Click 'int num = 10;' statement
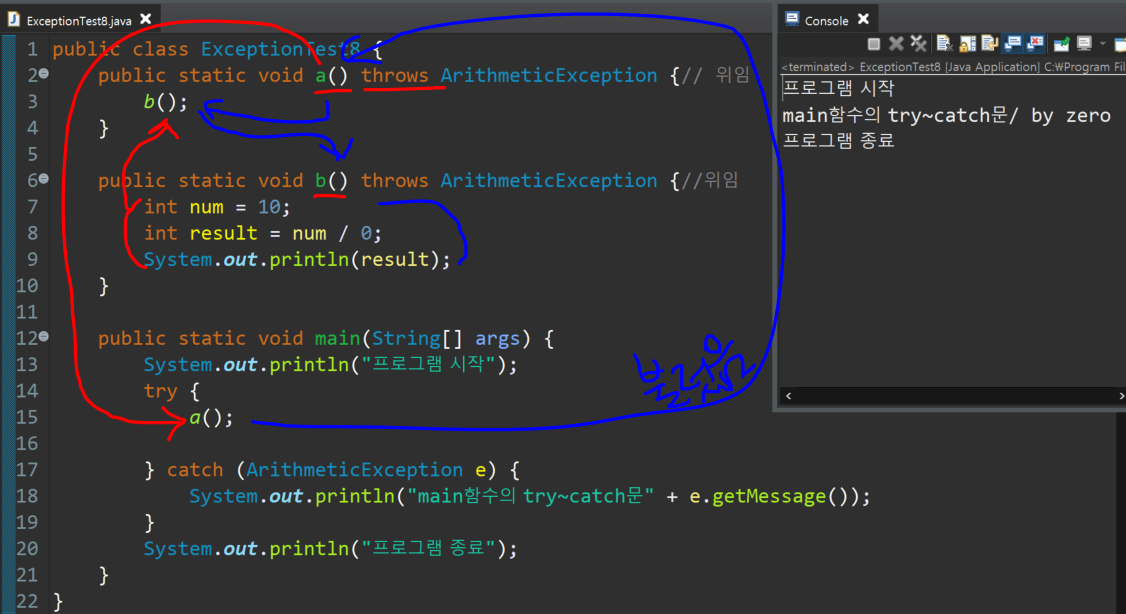Image resolution: width=1126 pixels, height=614 pixels. [x=217, y=207]
